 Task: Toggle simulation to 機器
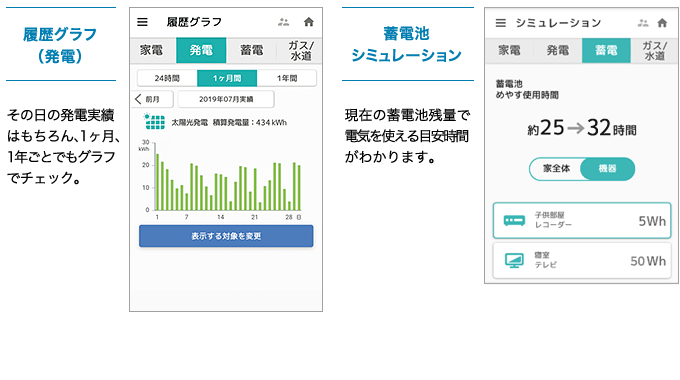point(607,169)
